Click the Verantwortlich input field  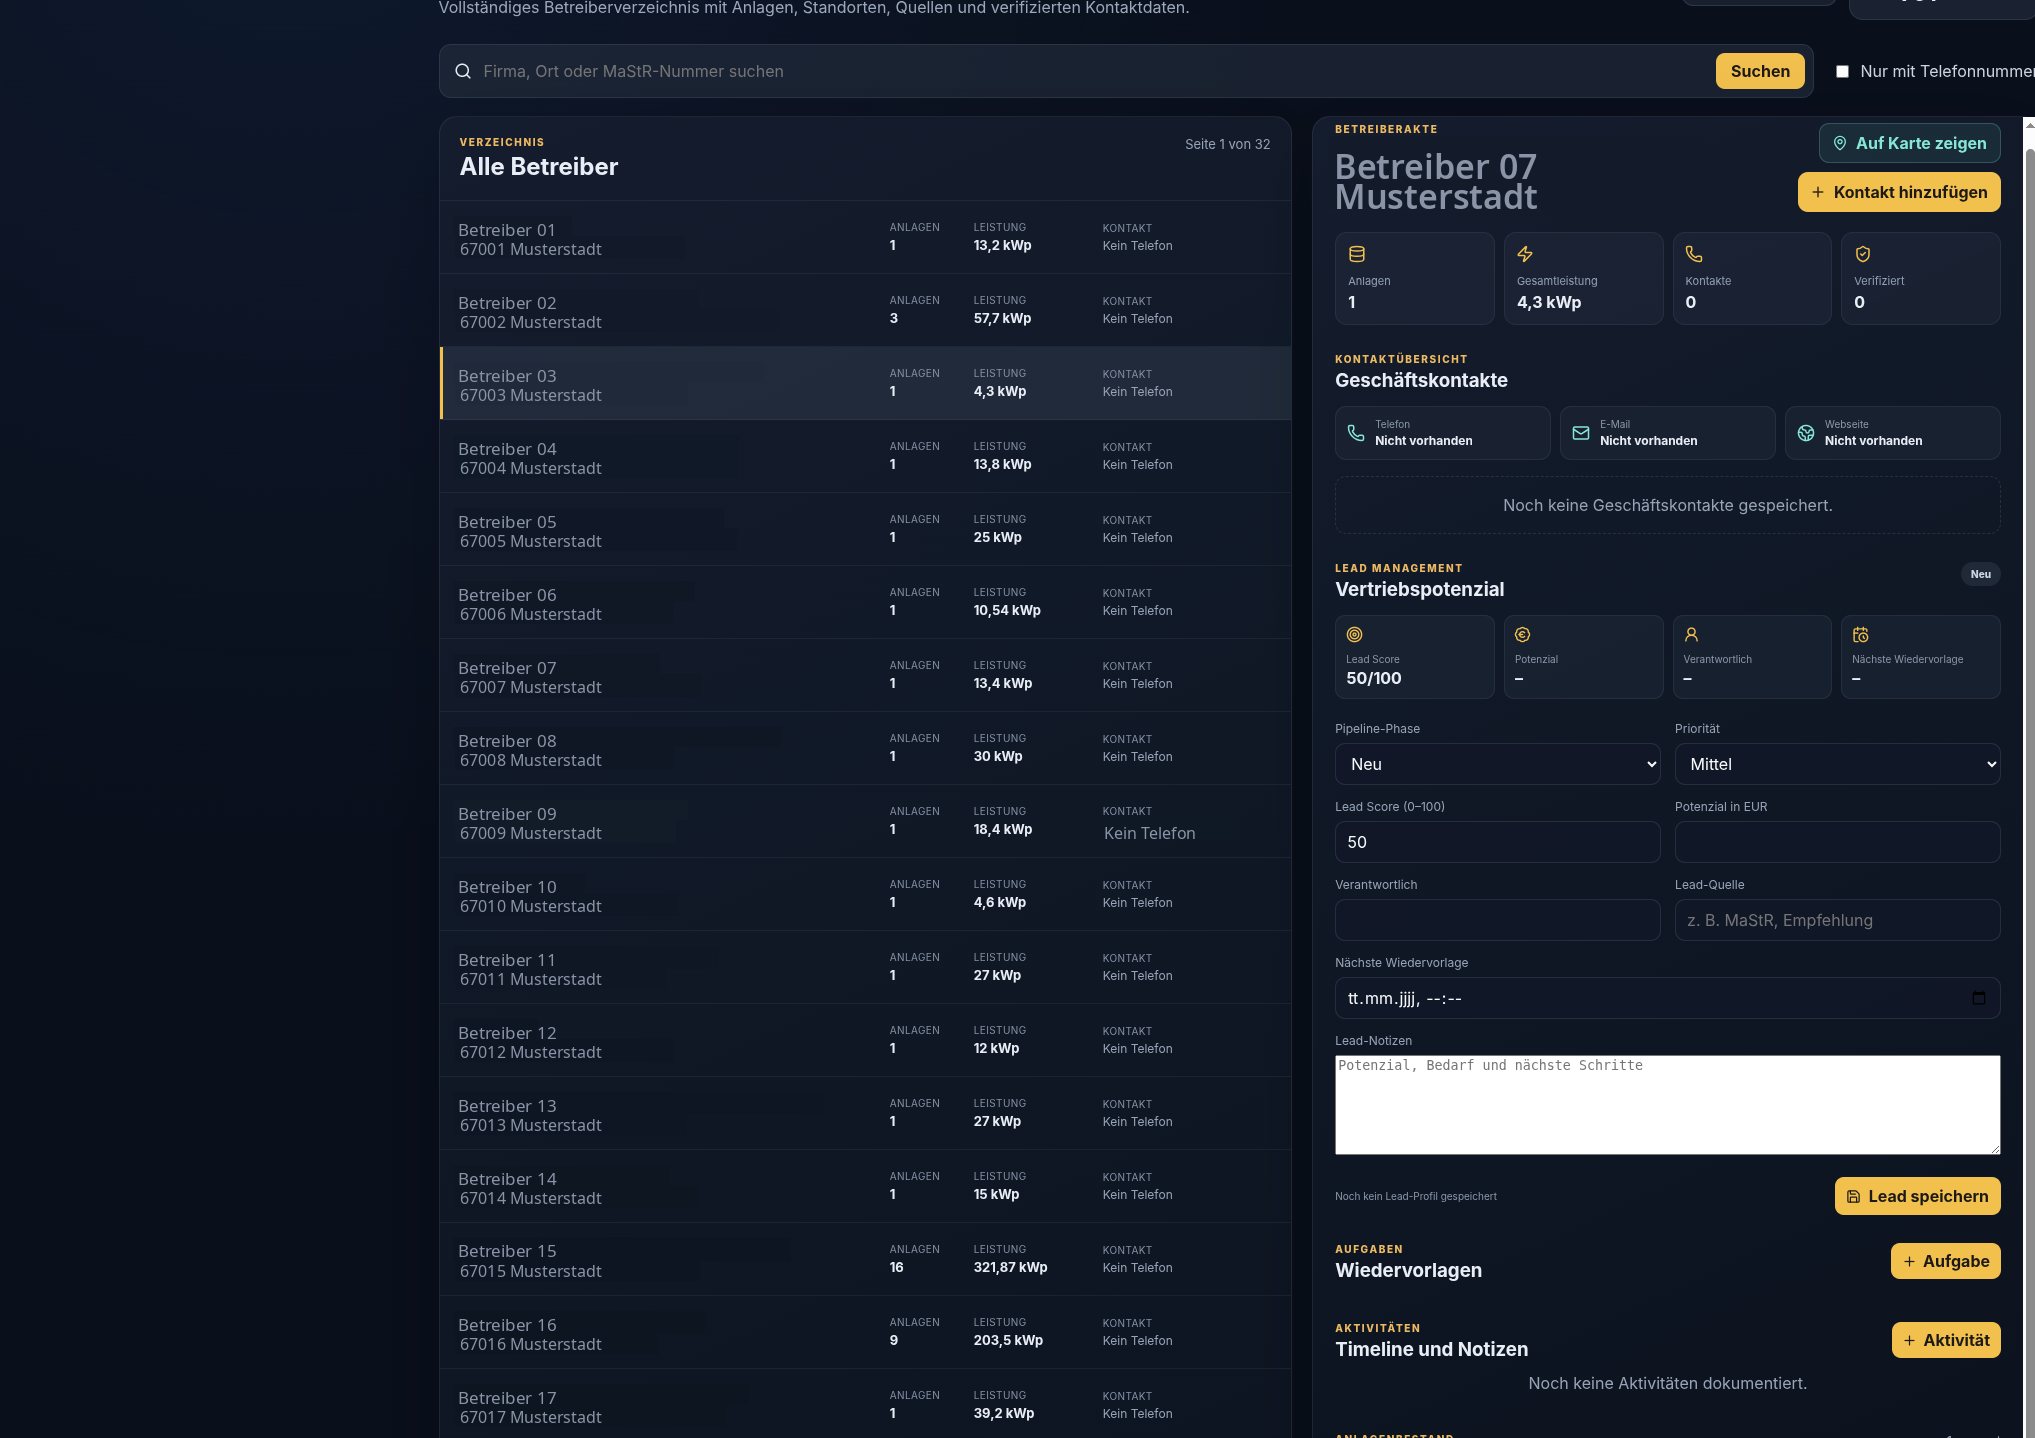pos(1497,920)
